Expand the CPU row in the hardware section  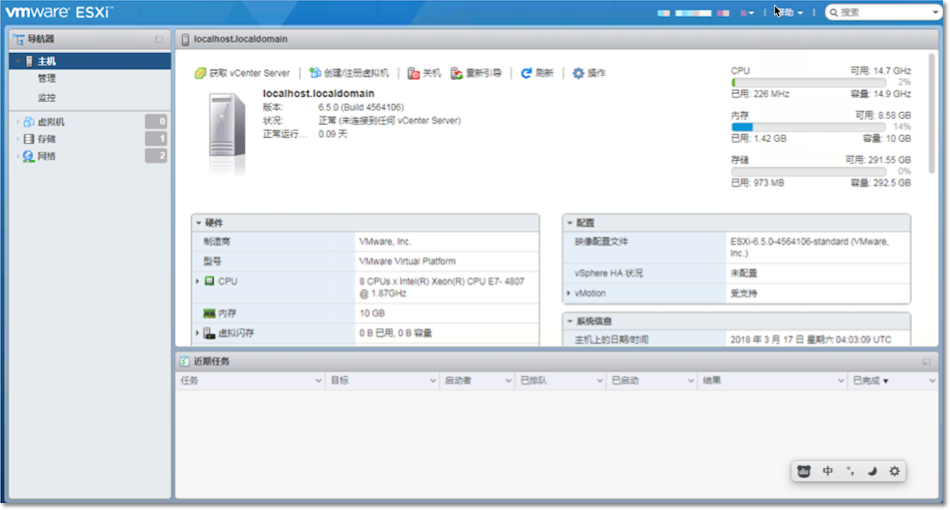[x=198, y=281]
